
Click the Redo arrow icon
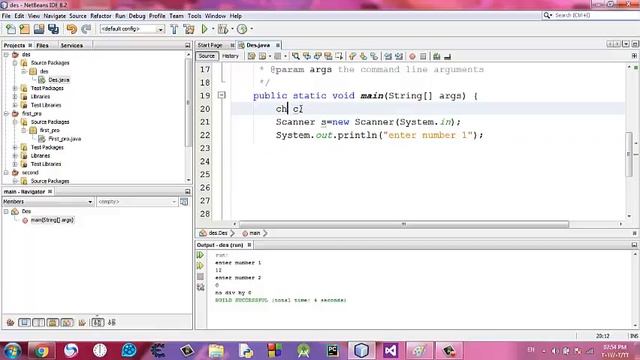86,29
